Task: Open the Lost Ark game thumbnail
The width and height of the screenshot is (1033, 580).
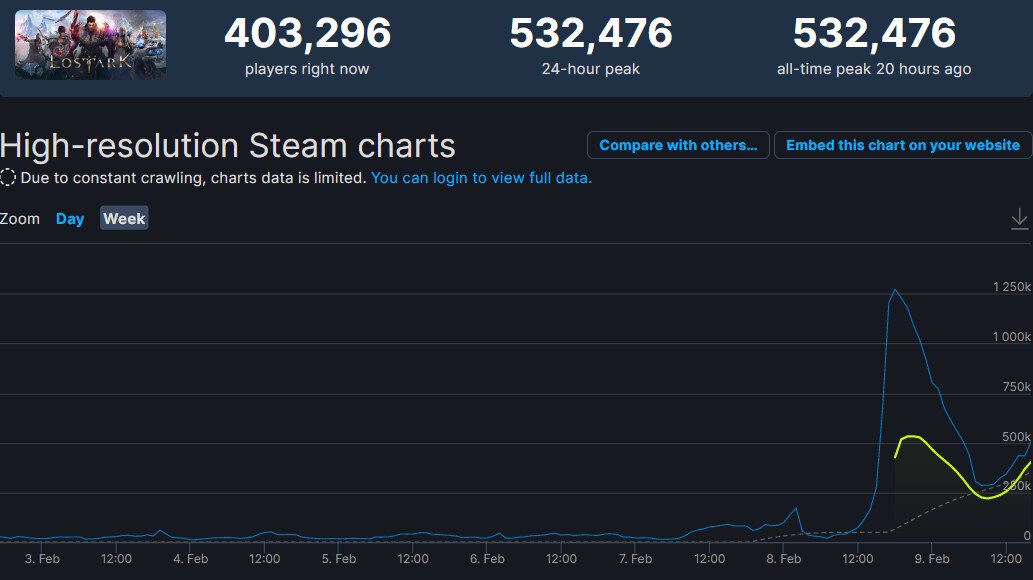Action: point(90,45)
